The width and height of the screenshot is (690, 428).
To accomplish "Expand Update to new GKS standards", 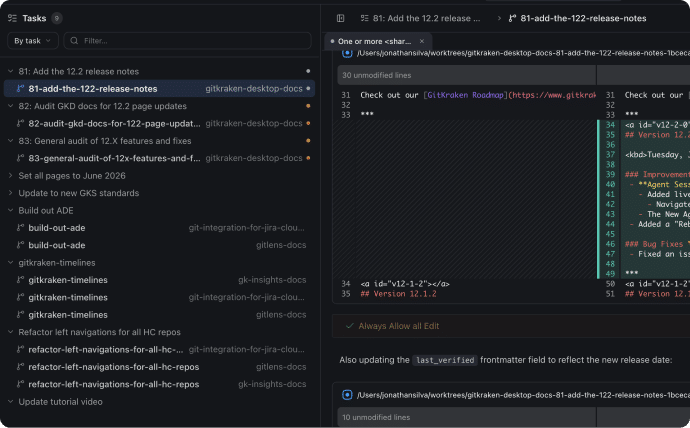I will pyautogui.click(x=11, y=193).
